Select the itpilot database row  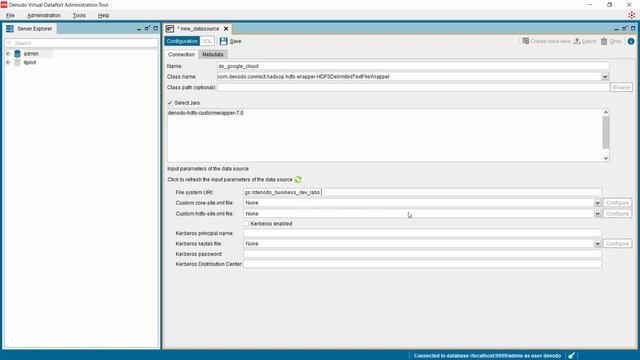pos(30,62)
